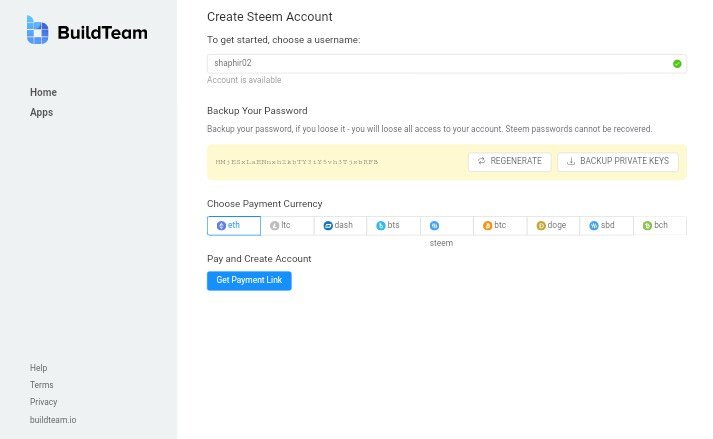This screenshot has width=713, height=439.
Task: Select bch payment currency label
Action: [661, 225]
